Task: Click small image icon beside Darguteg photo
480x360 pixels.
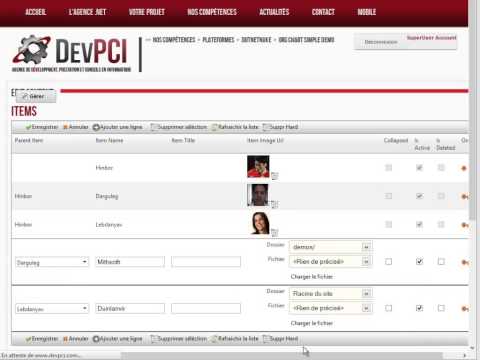Action: [275, 204]
